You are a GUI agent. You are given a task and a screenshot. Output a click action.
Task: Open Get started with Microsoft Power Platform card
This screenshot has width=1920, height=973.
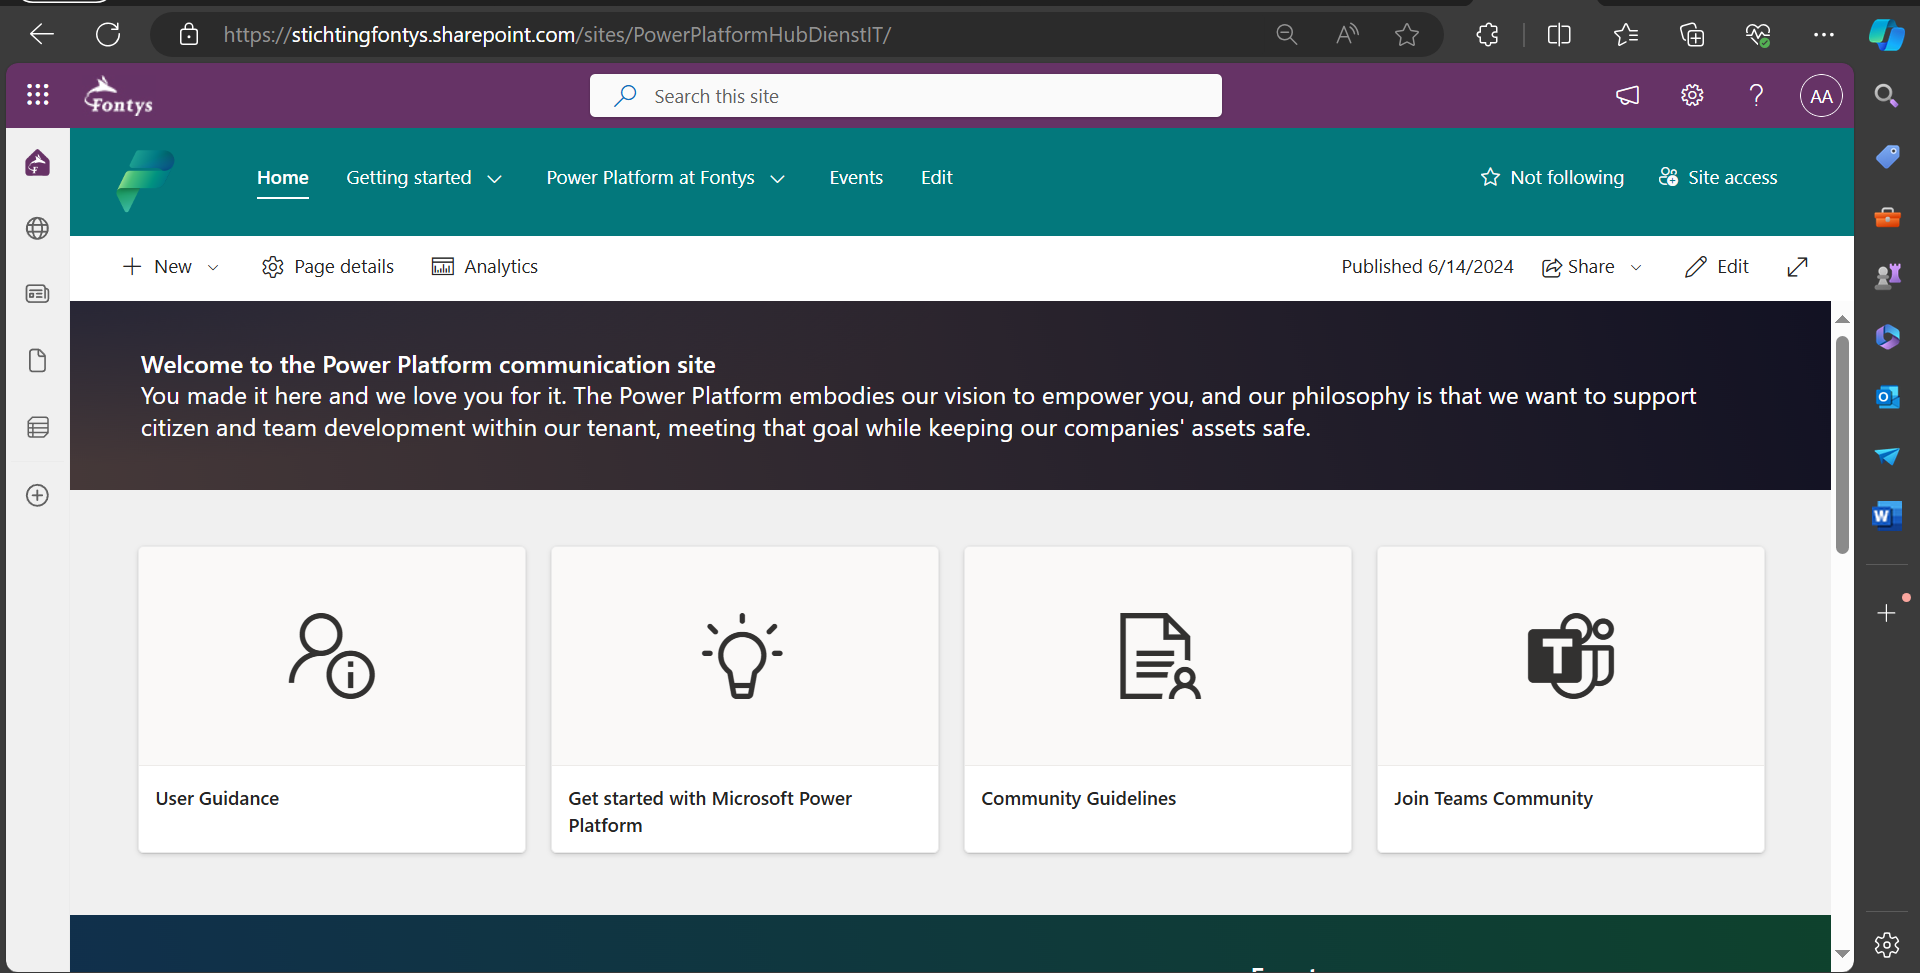[x=745, y=699]
